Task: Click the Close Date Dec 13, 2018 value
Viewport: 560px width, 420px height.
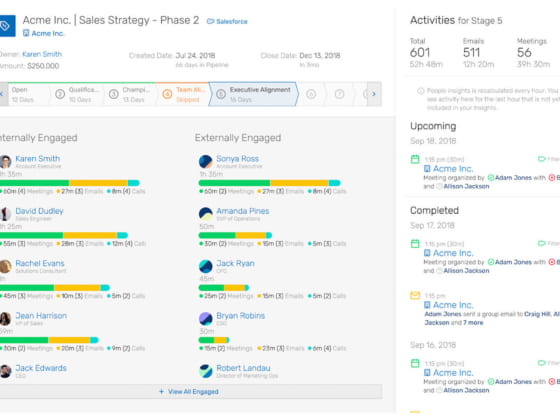Action: point(320,55)
